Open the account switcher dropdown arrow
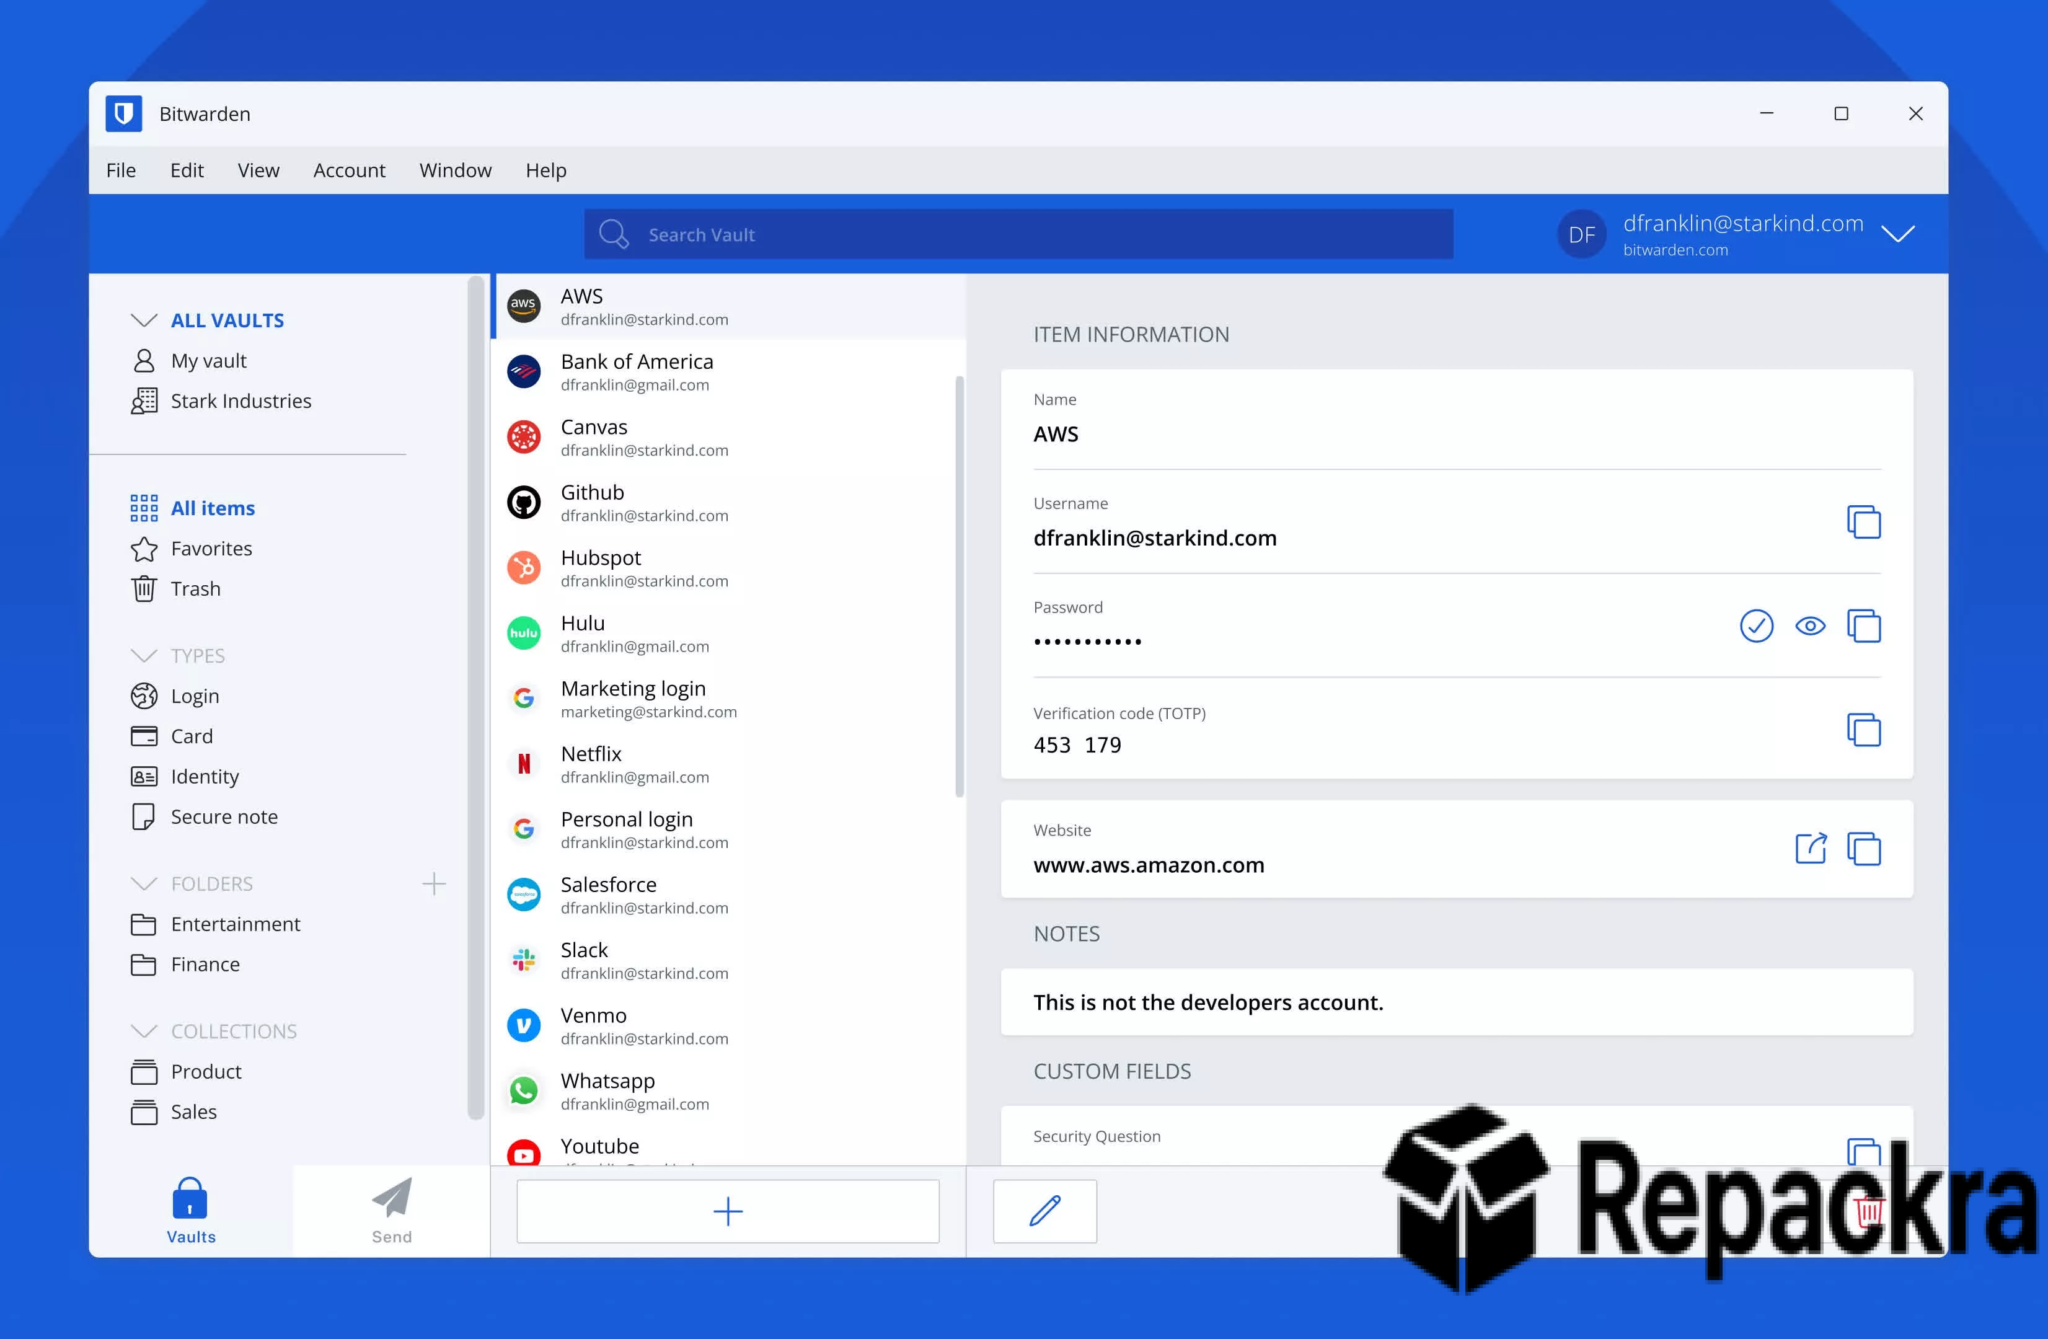The image size is (2048, 1339). click(1897, 234)
